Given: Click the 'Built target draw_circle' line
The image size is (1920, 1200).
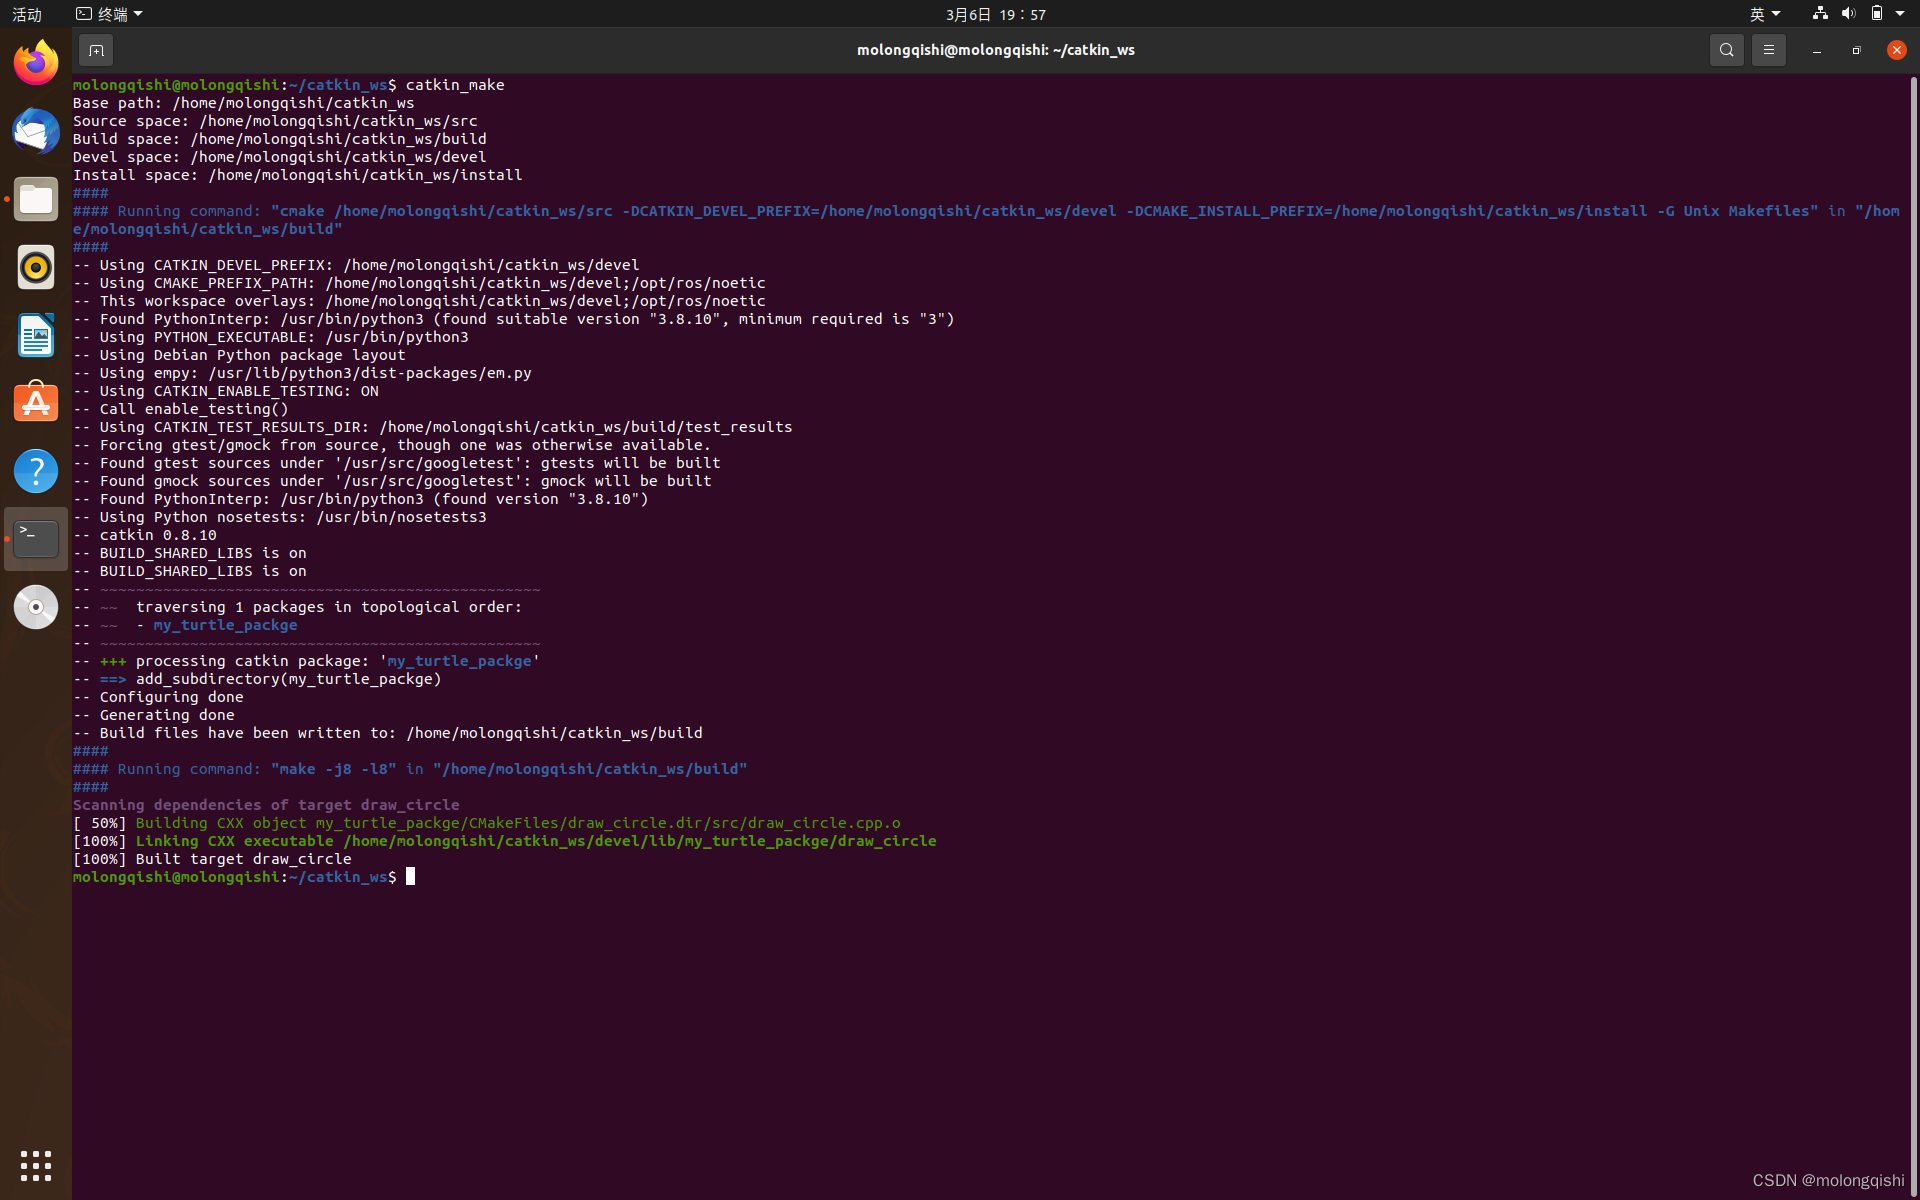Looking at the screenshot, I should (x=212, y=859).
